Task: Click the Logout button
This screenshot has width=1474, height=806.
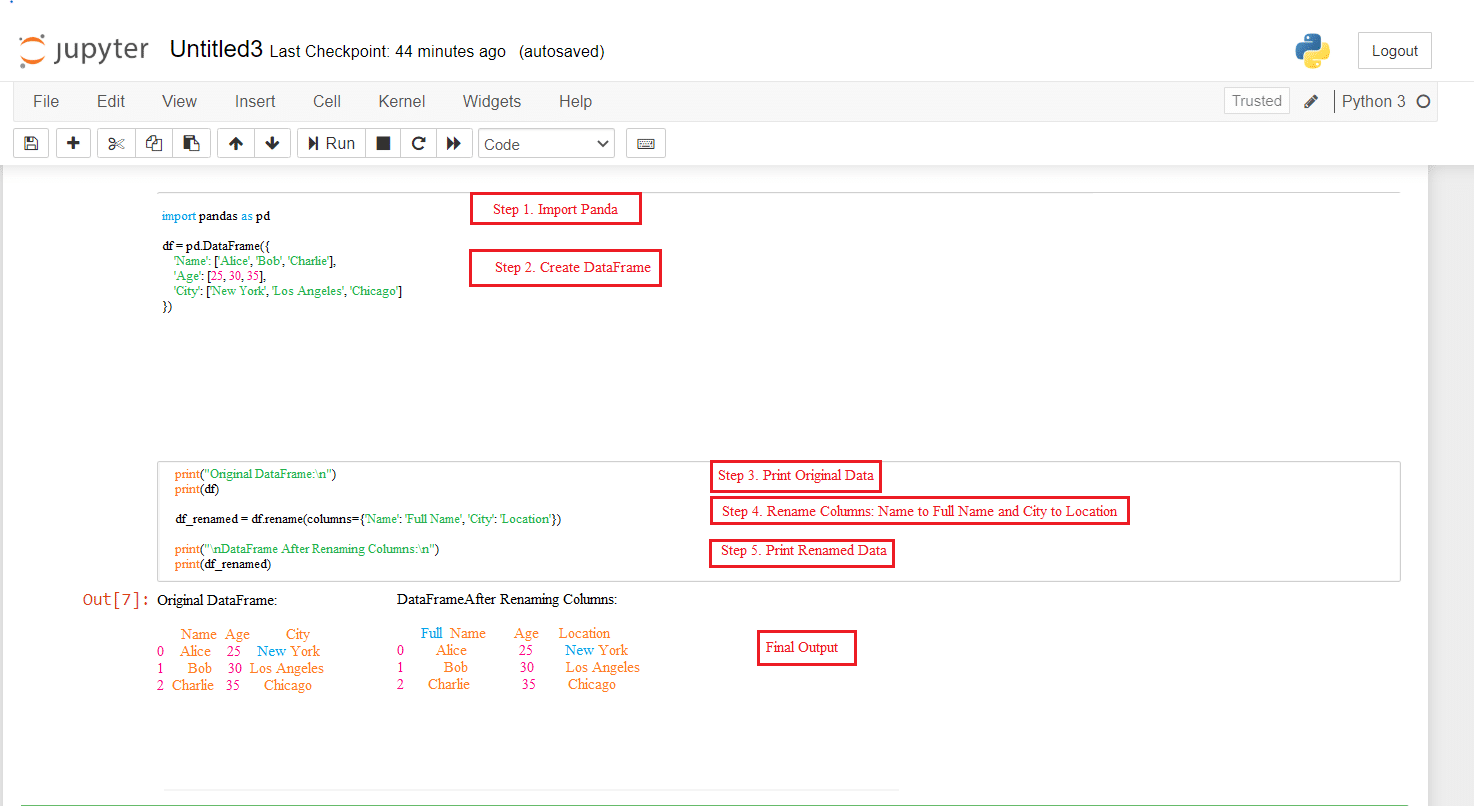Action: (x=1394, y=51)
